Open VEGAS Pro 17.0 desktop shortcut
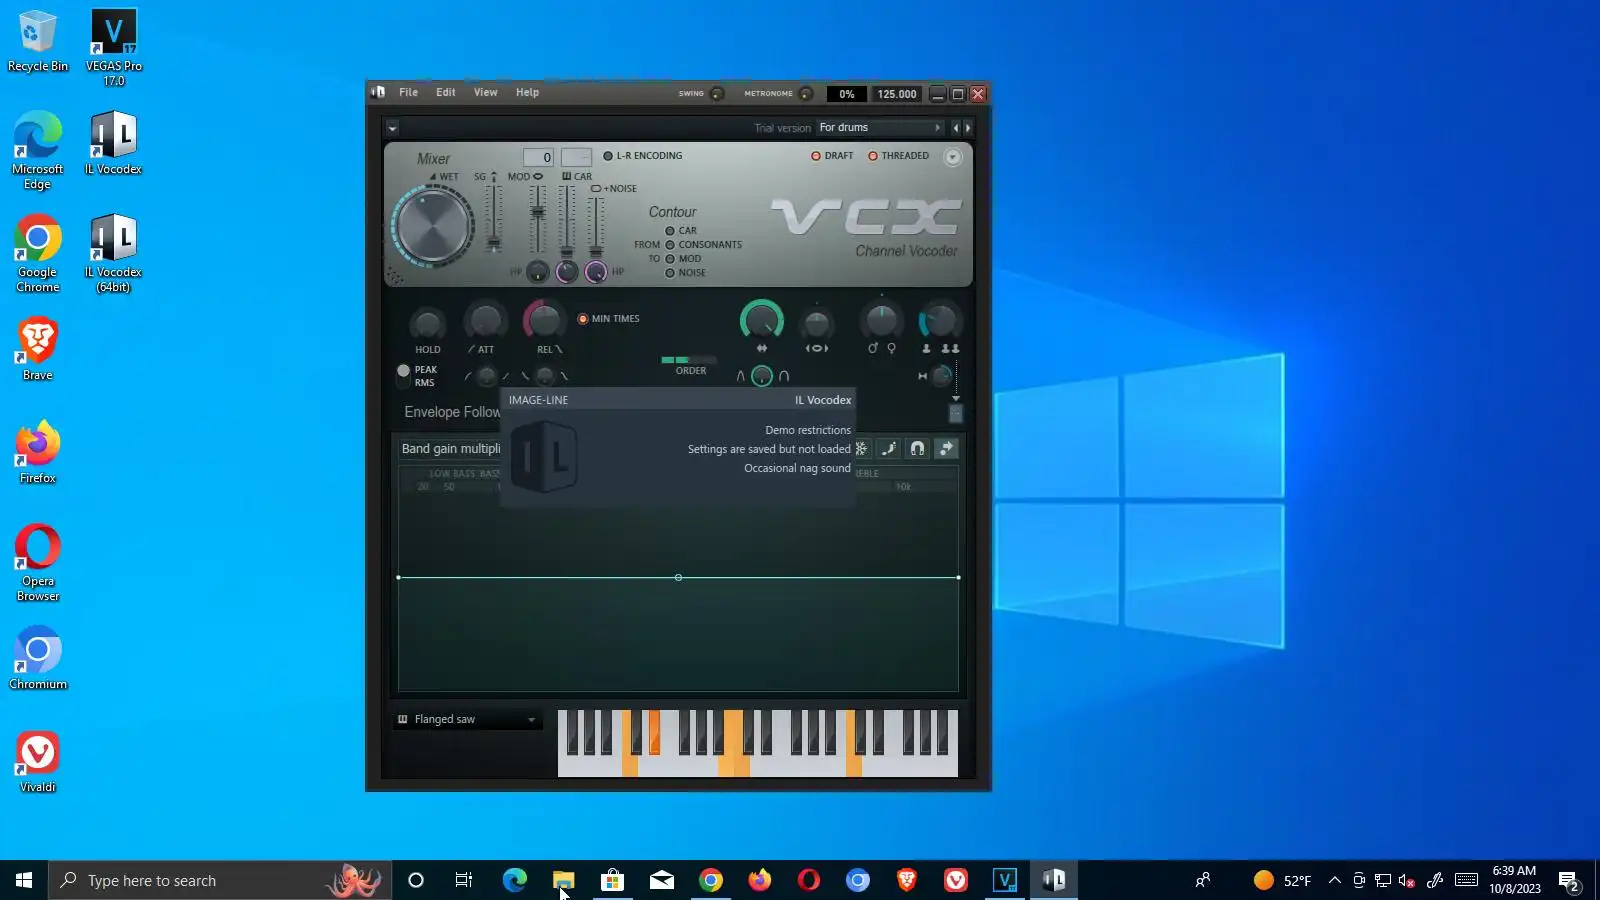 click(113, 47)
